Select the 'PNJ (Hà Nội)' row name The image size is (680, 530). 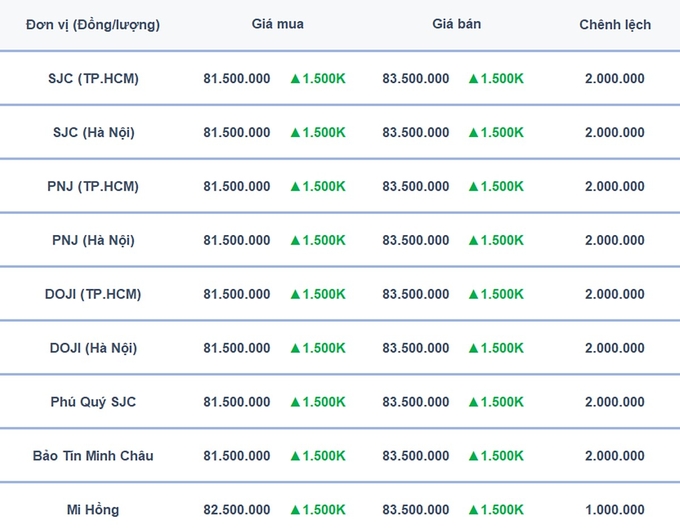click(93, 240)
